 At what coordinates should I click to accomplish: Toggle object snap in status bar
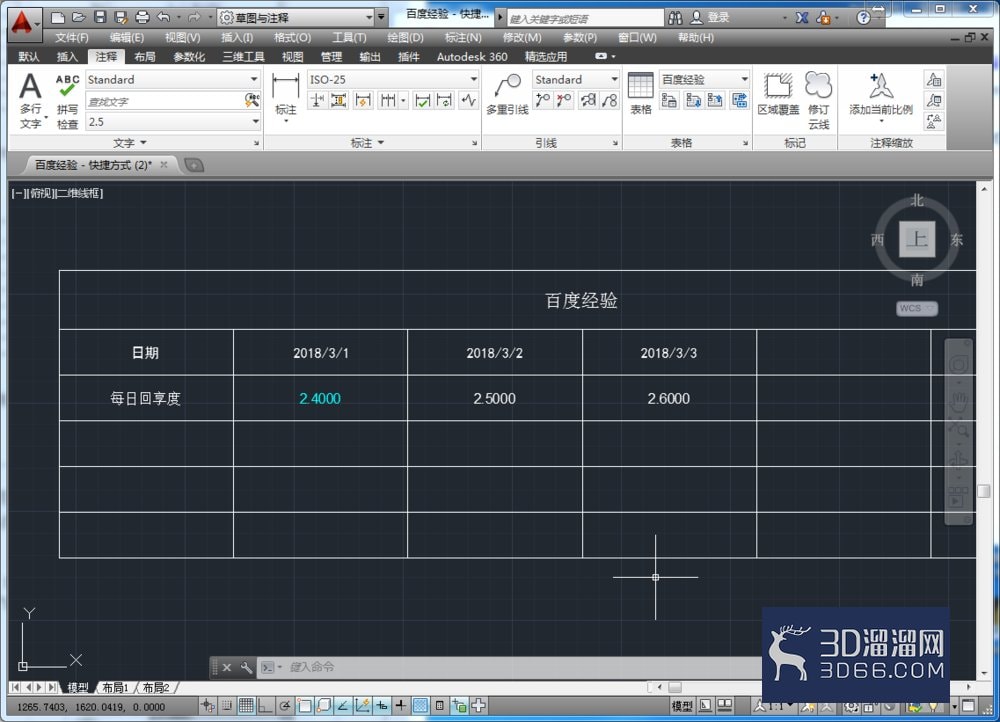[304, 705]
